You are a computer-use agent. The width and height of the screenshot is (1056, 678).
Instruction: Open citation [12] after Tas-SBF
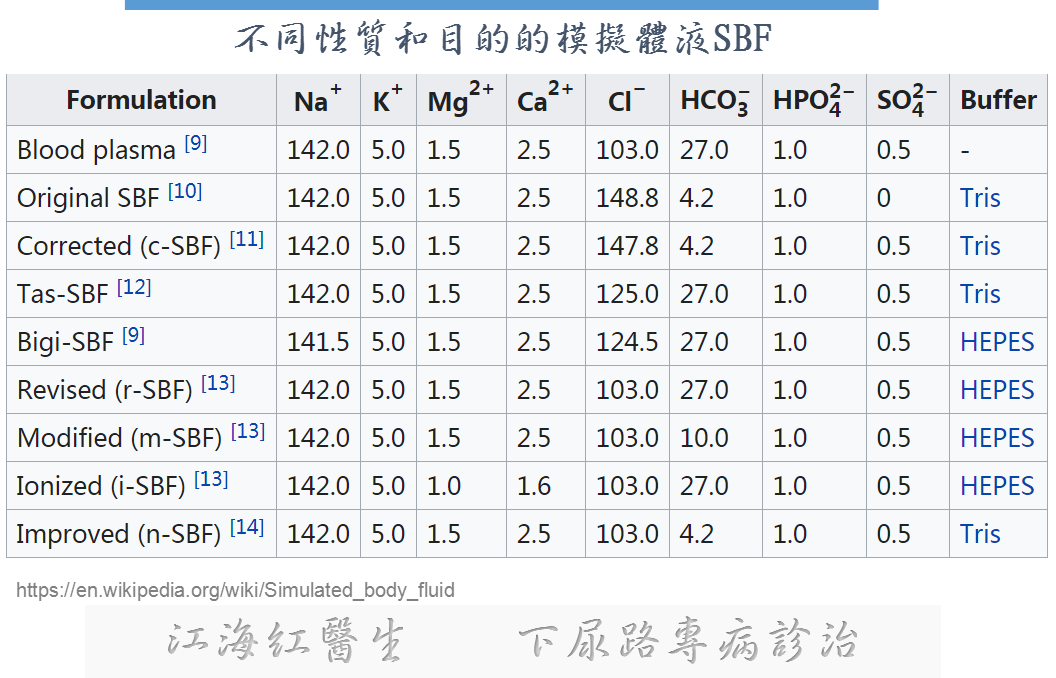click(134, 287)
